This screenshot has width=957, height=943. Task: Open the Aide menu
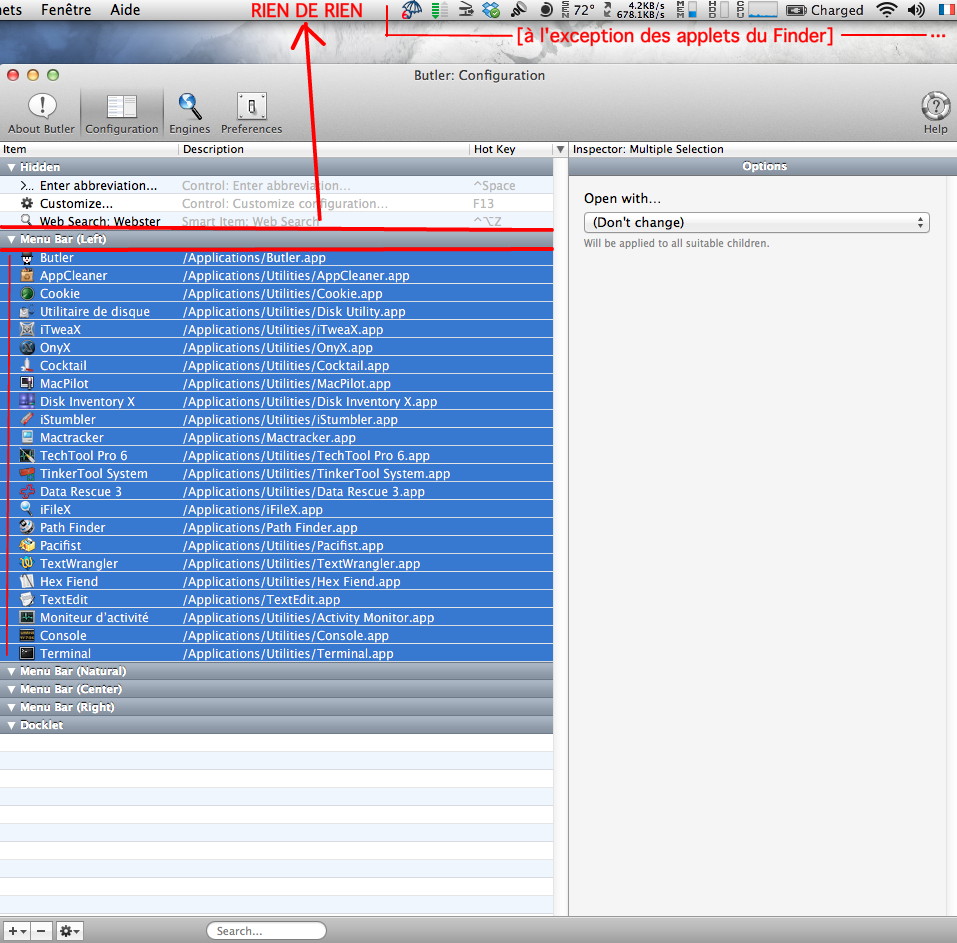(x=125, y=10)
